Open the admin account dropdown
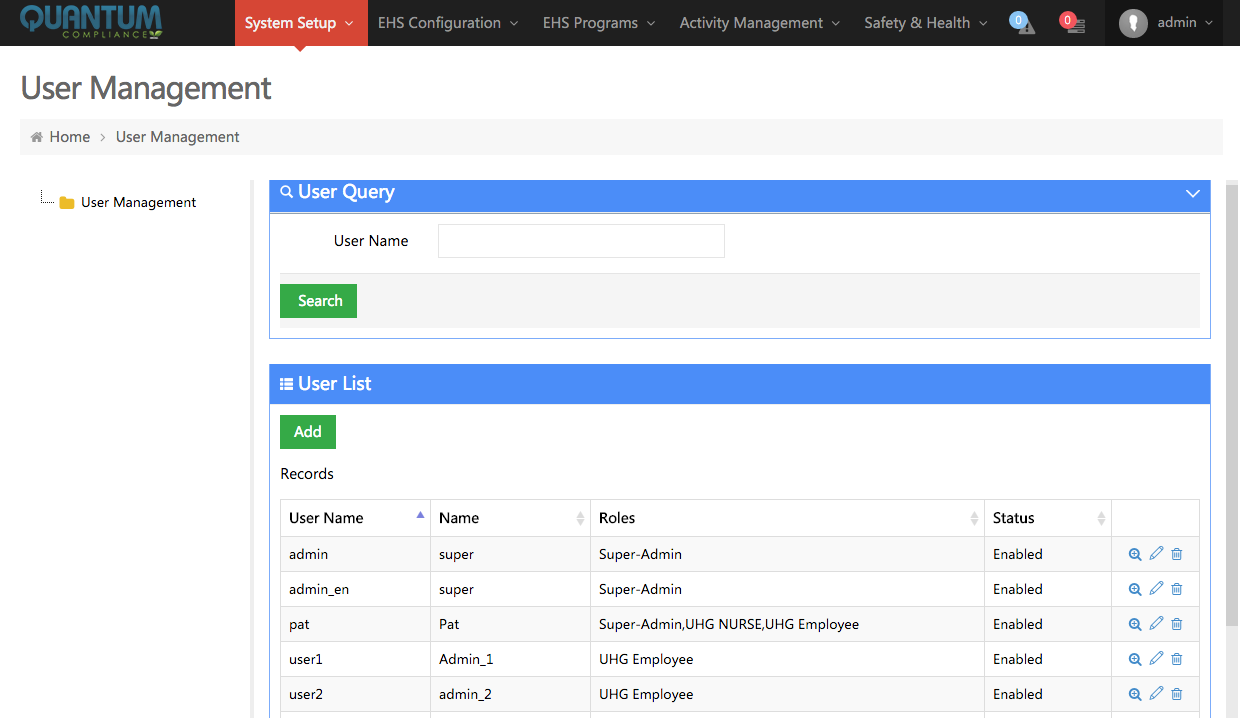The height and width of the screenshot is (718, 1240). tap(1166, 23)
